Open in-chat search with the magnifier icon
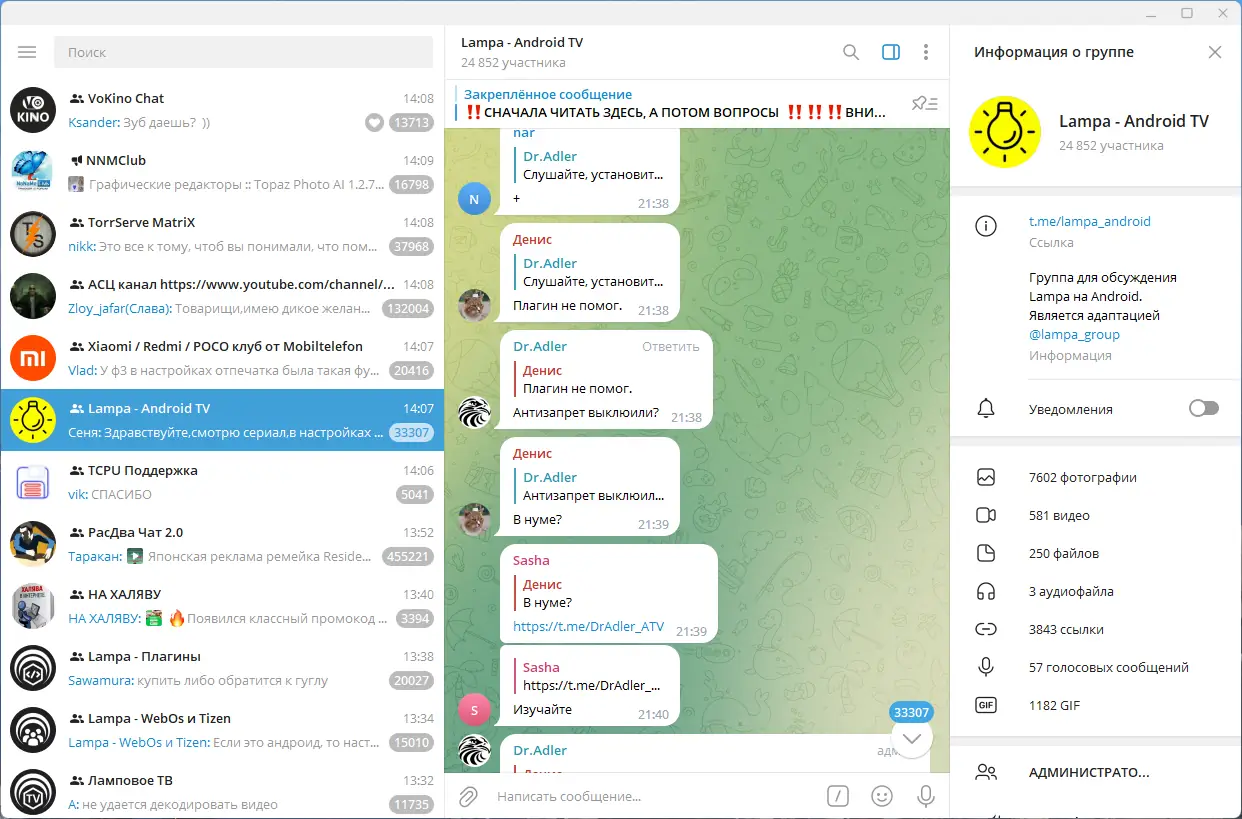Image resolution: width=1242 pixels, height=819 pixels. tap(850, 51)
